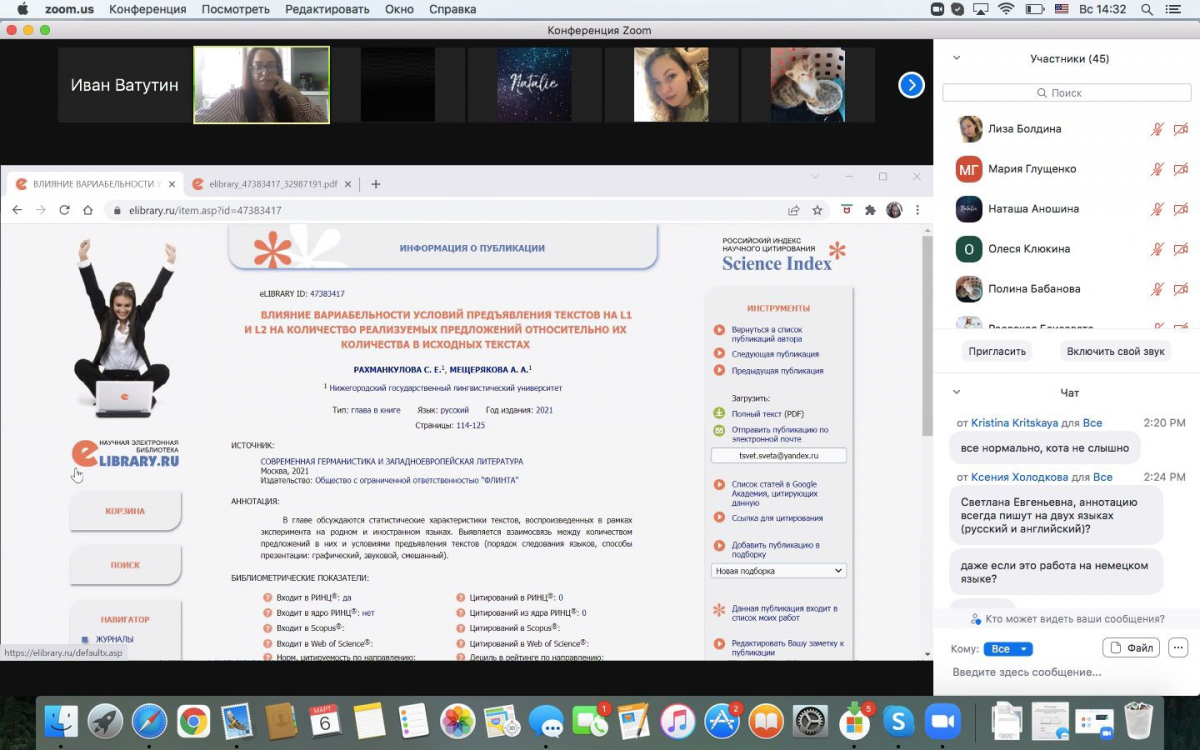Image resolution: width=1200 pixels, height=750 pixels.
Task: Click the microphone icon for Полина Бабанова
Action: [1157, 289]
